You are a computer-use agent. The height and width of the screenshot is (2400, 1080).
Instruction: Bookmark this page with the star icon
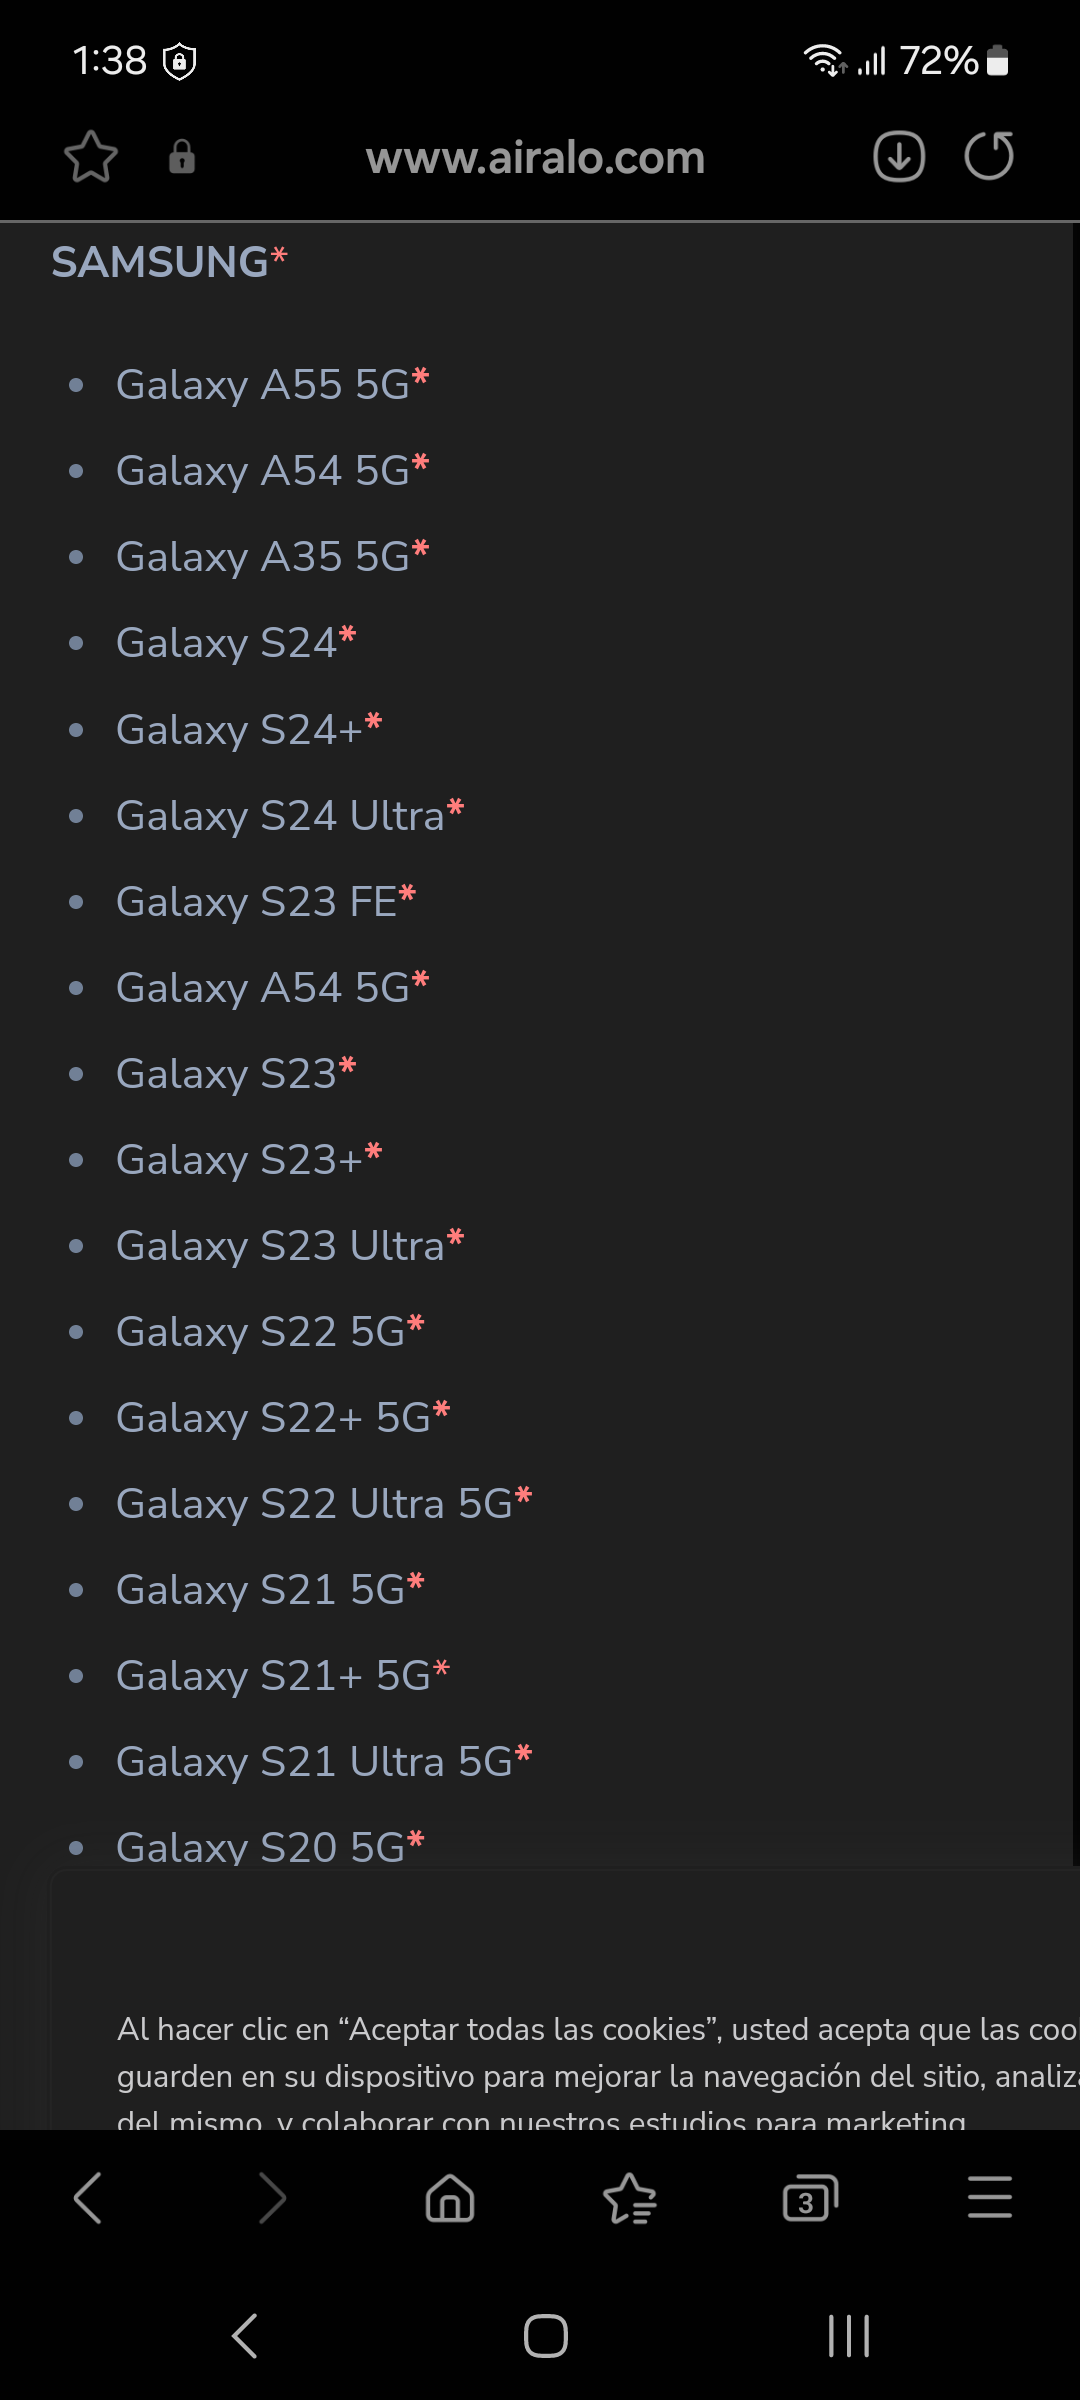pyautogui.click(x=91, y=157)
